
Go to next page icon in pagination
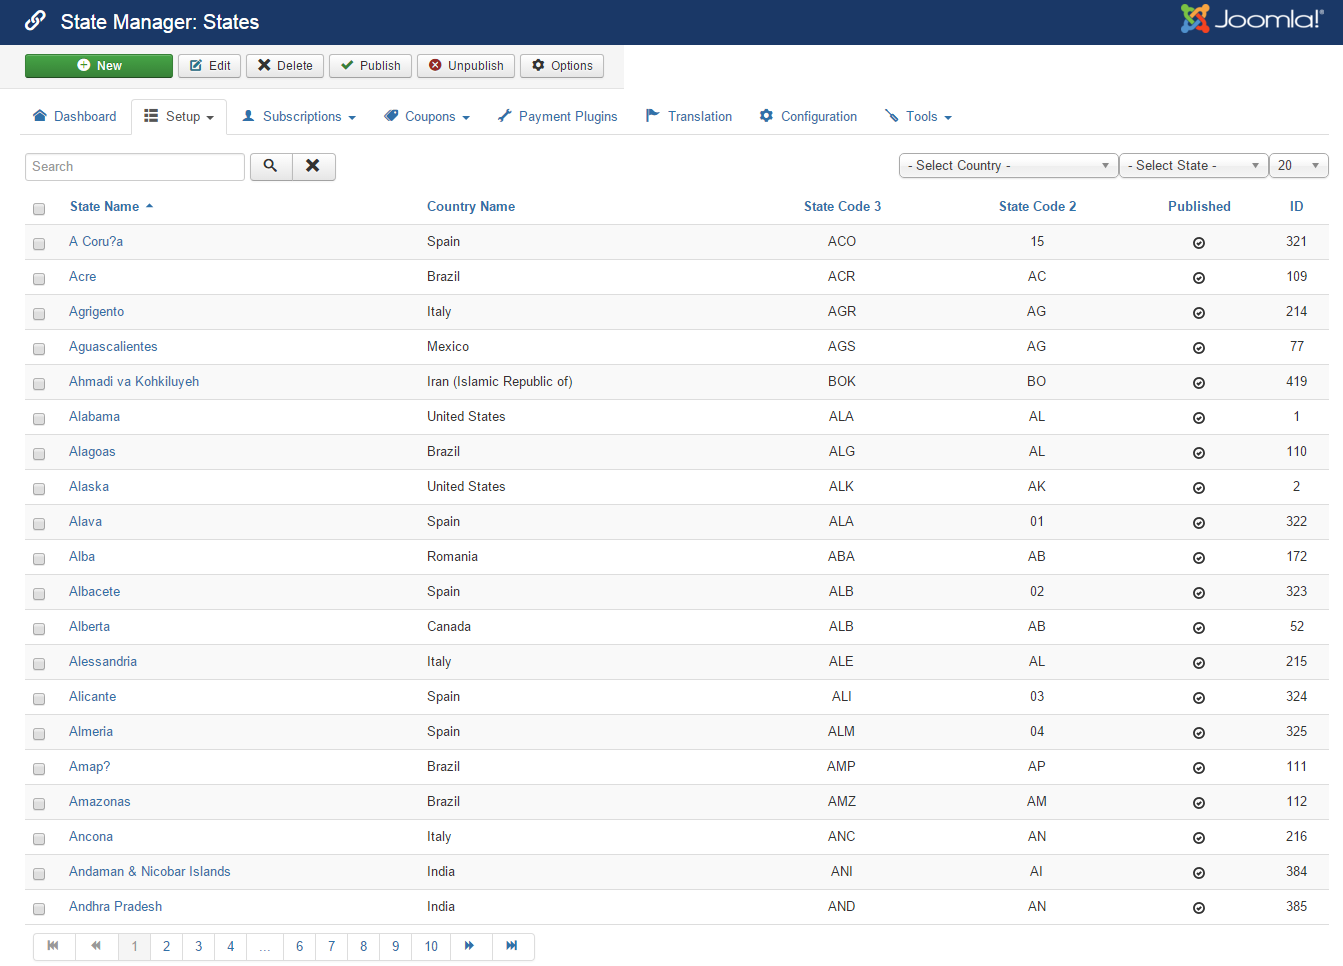click(x=470, y=946)
